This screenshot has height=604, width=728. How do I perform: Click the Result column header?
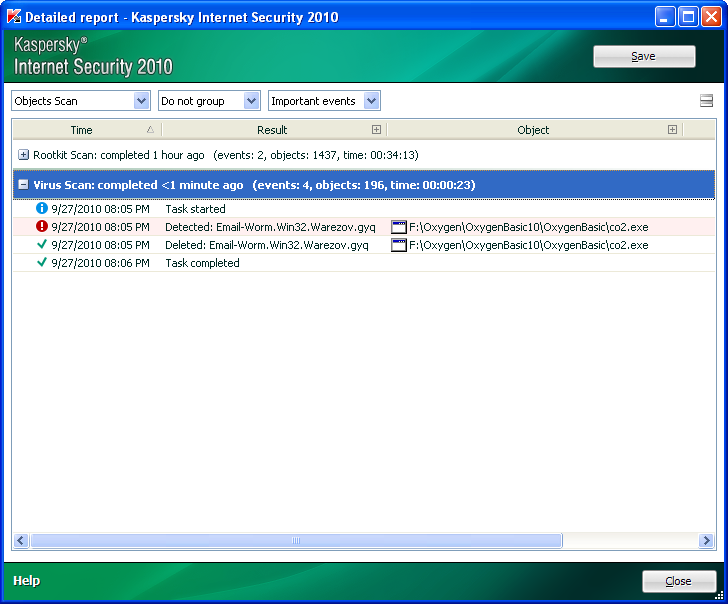point(274,130)
